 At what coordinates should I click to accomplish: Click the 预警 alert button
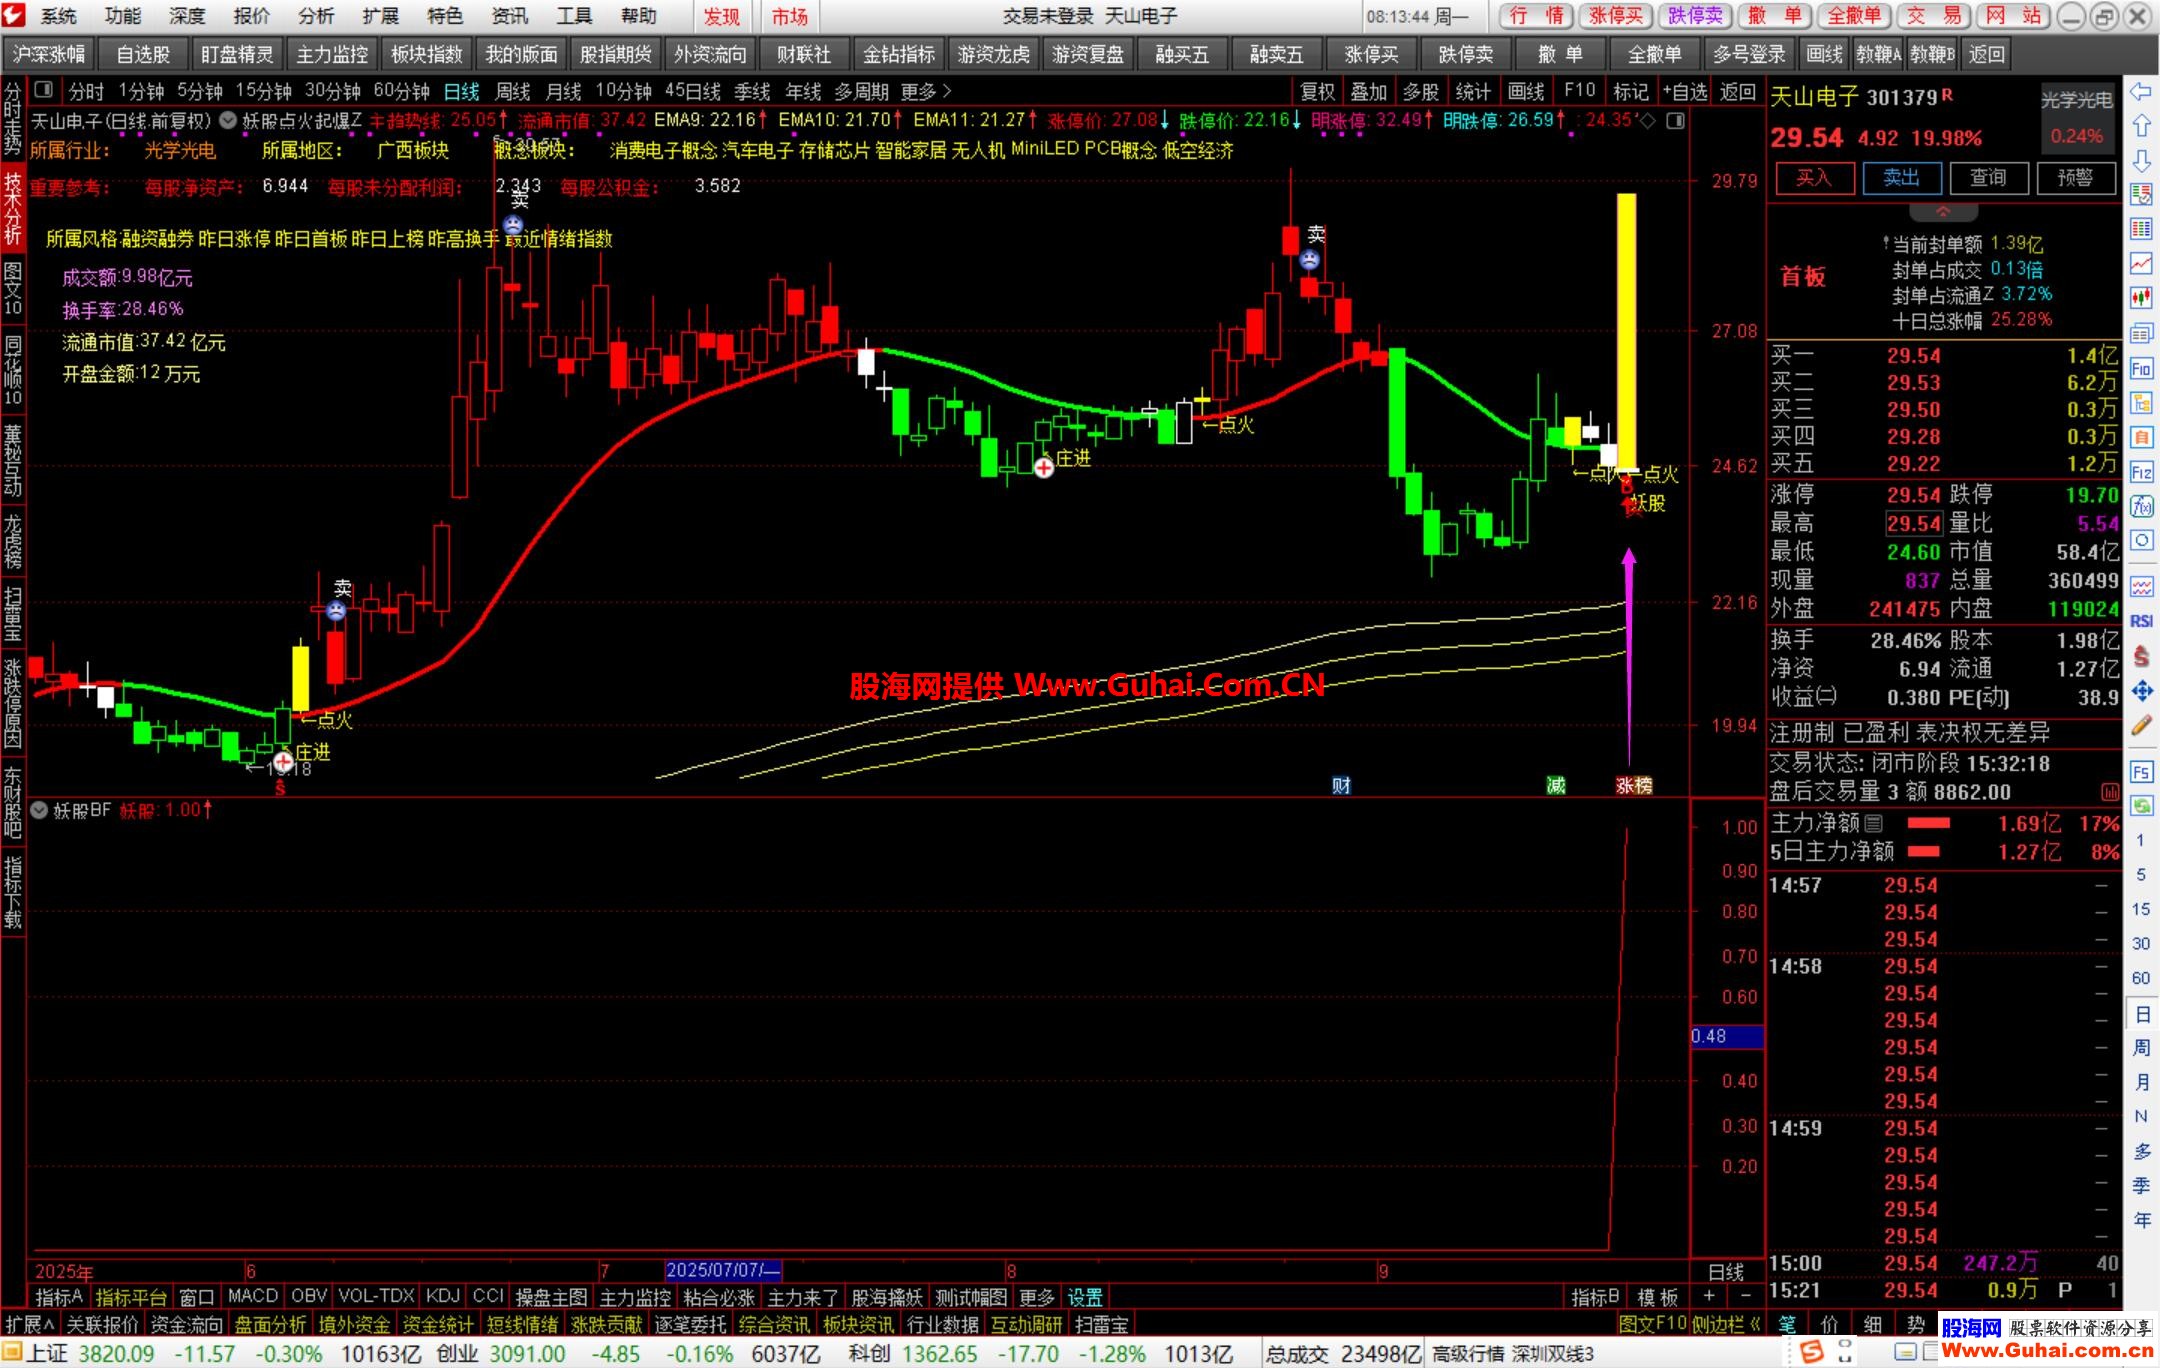(x=2075, y=178)
